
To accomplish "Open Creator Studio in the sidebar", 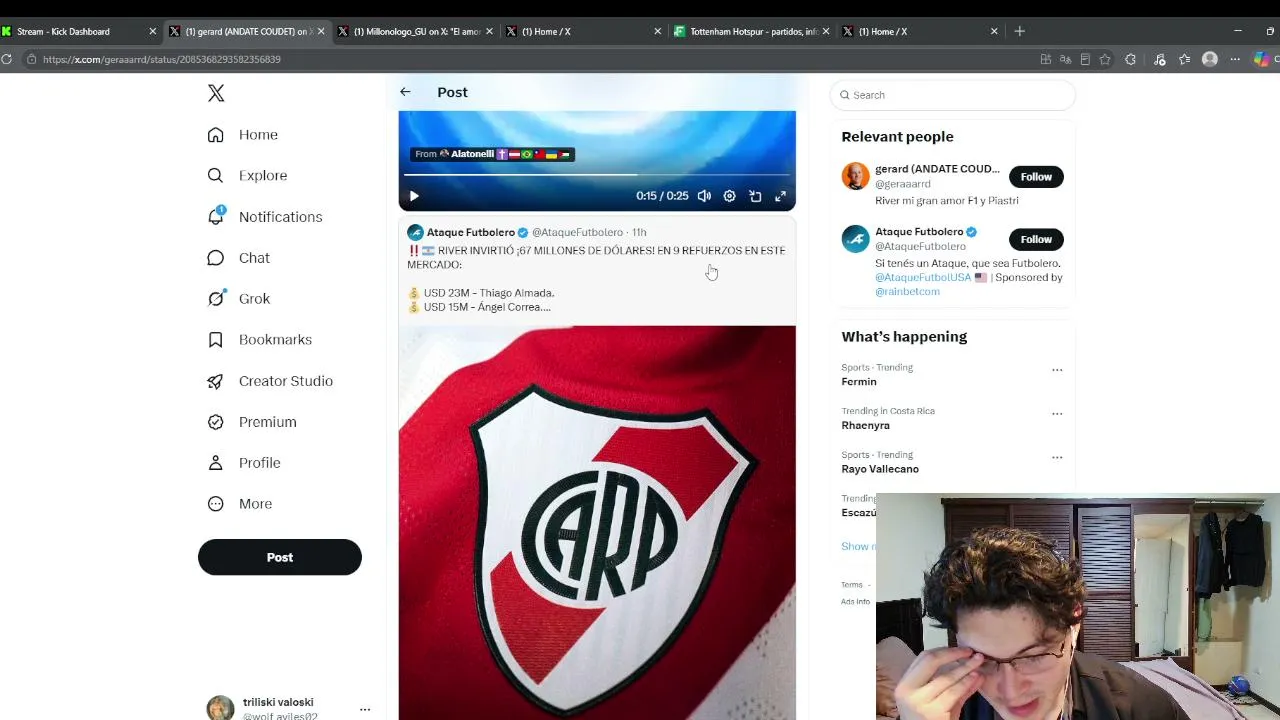I will pyautogui.click(x=269, y=381).
